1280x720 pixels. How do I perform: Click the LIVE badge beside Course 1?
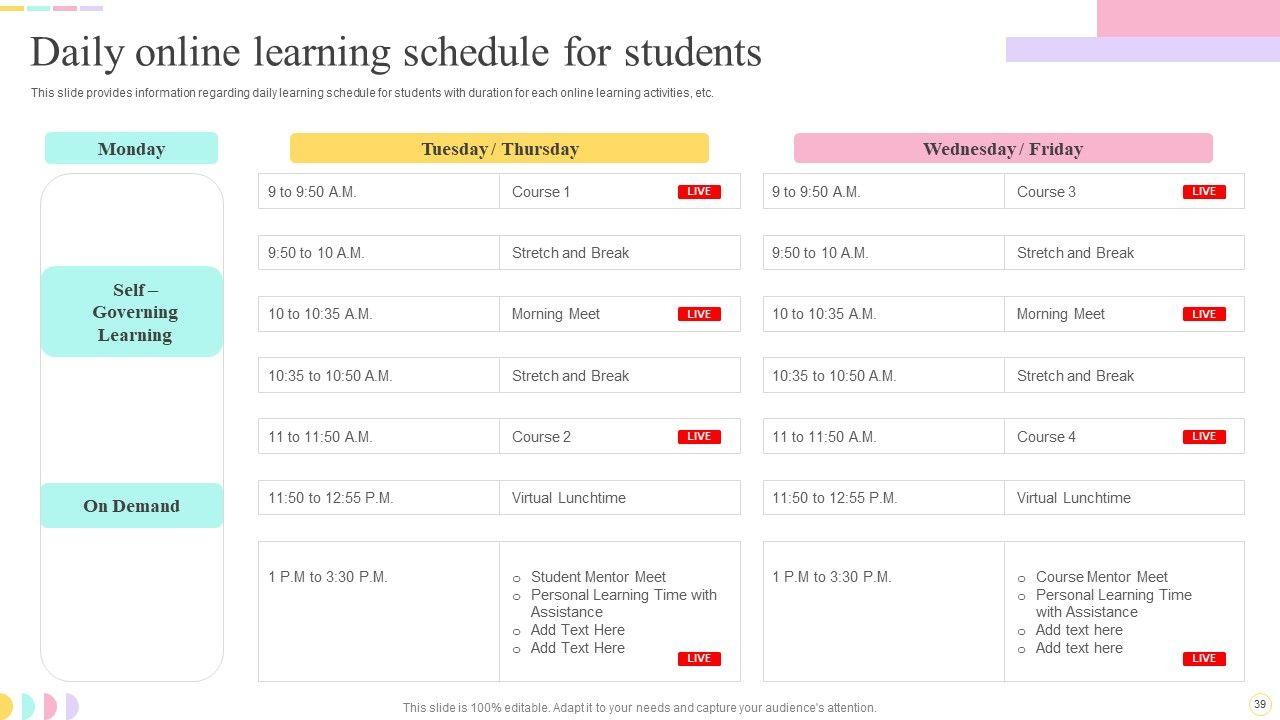[x=699, y=192]
